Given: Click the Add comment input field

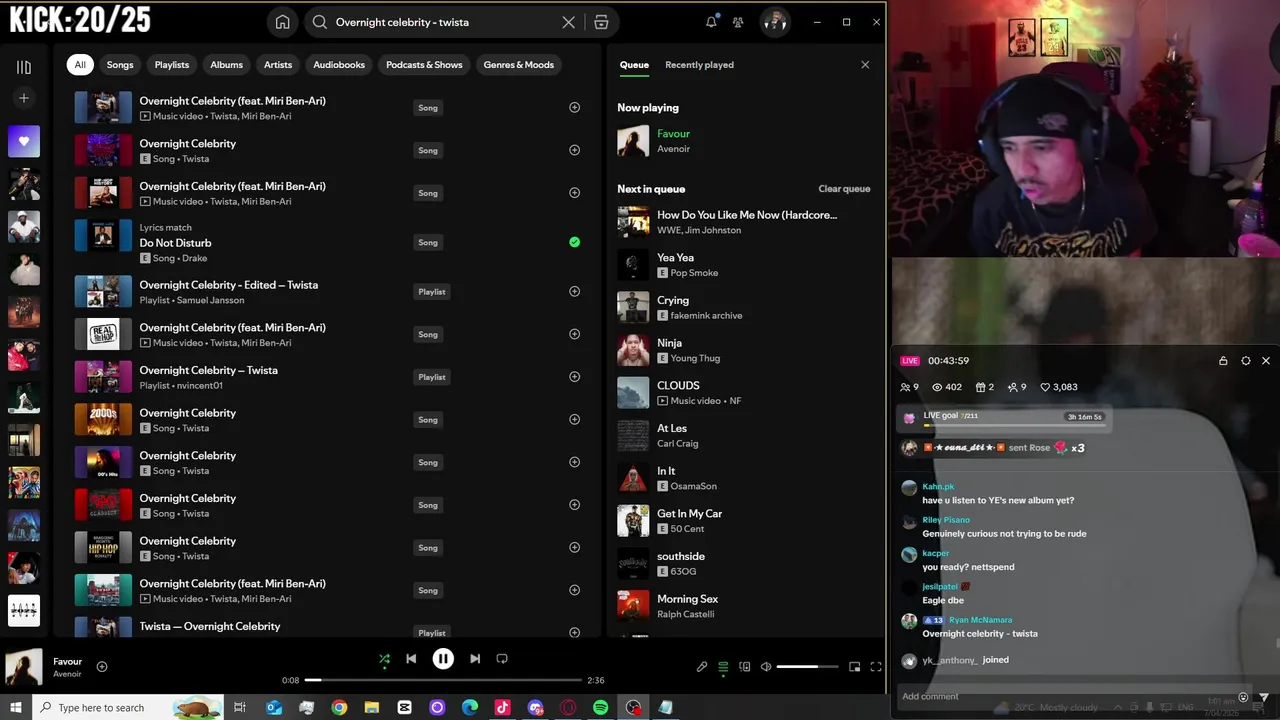Looking at the screenshot, I should tap(1065, 697).
